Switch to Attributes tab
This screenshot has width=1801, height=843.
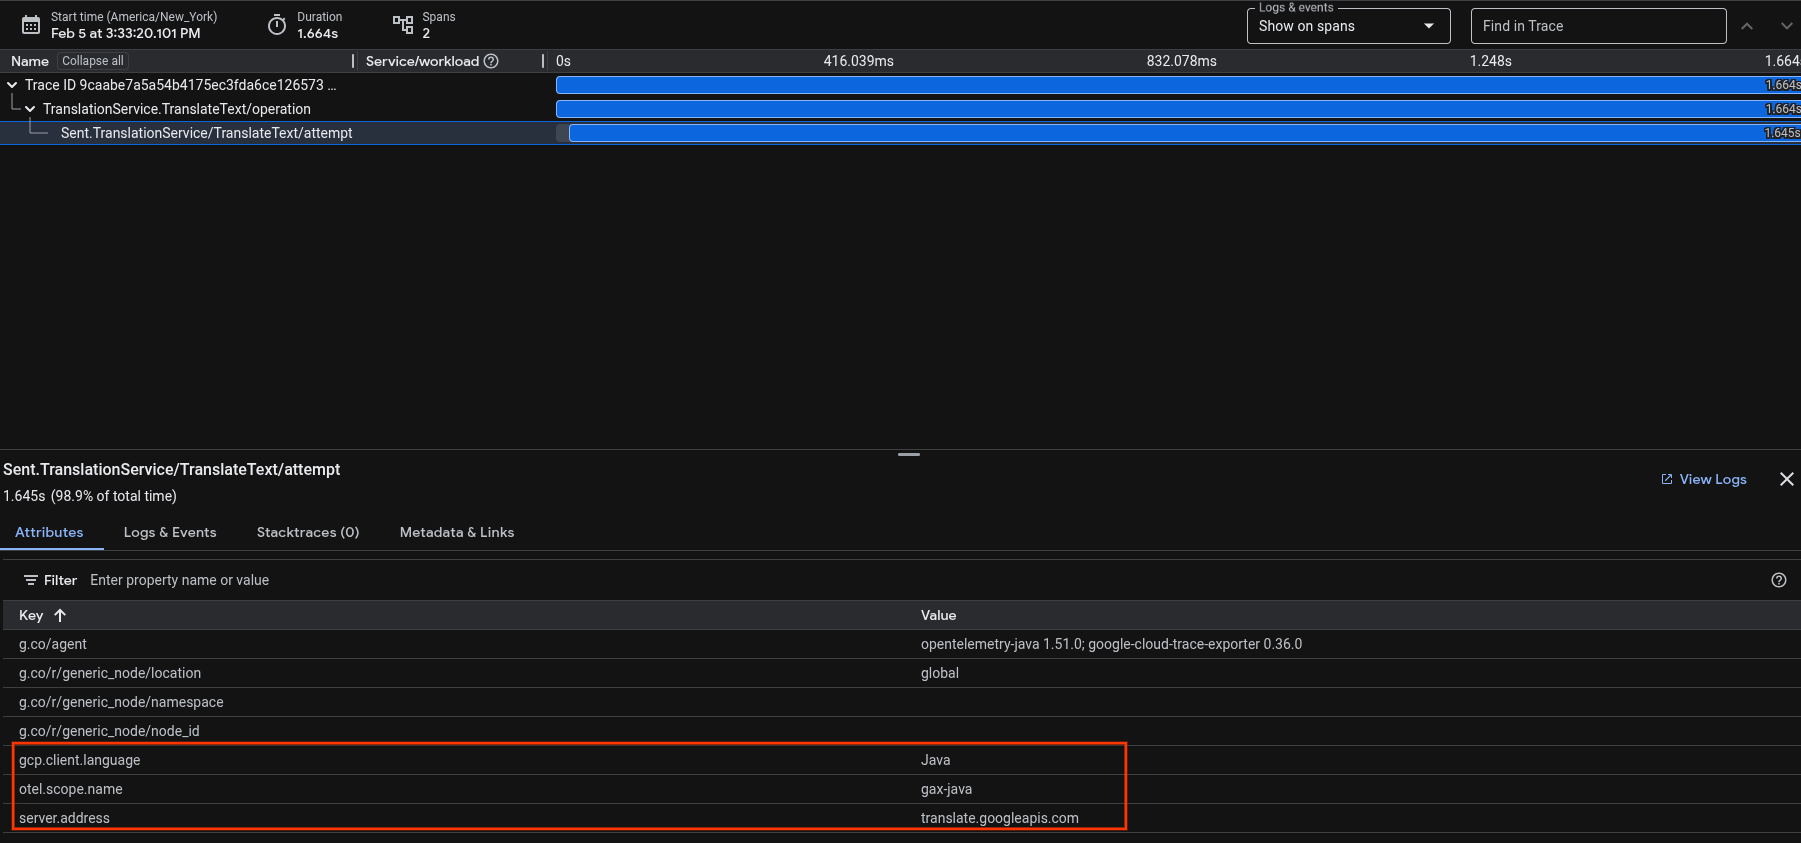point(49,532)
